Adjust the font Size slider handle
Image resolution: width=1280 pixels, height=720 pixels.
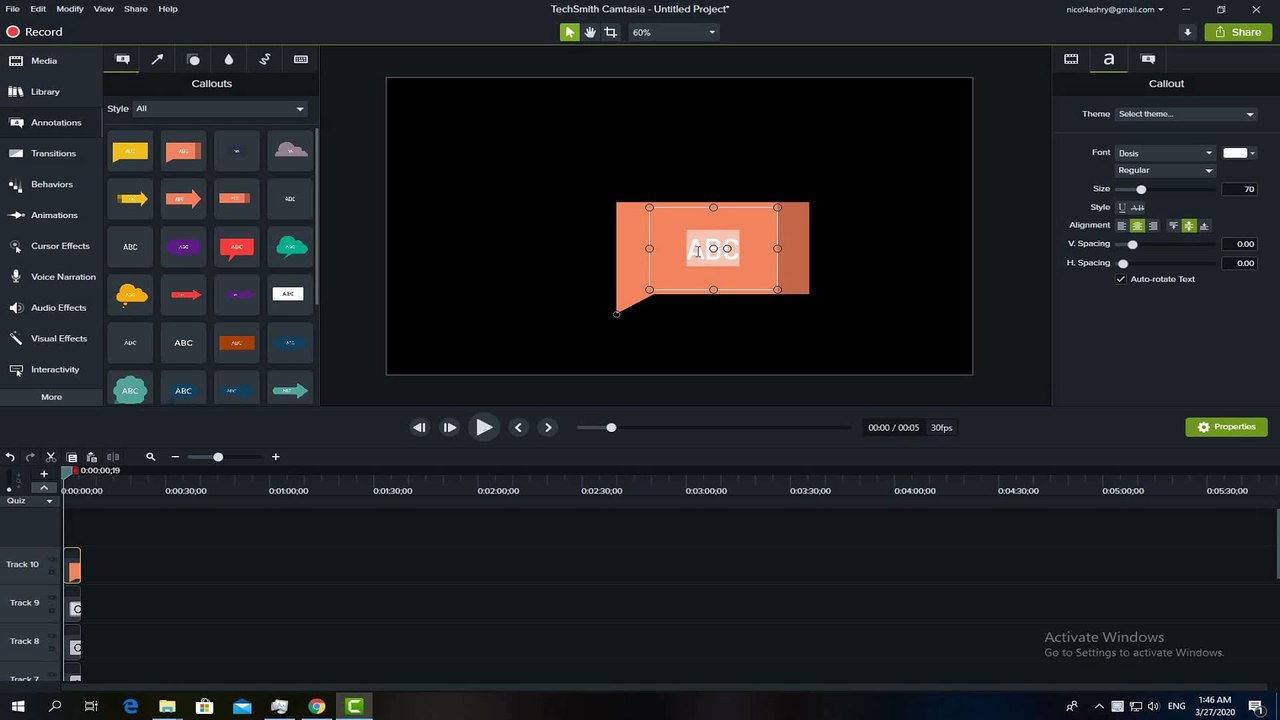click(x=1141, y=189)
